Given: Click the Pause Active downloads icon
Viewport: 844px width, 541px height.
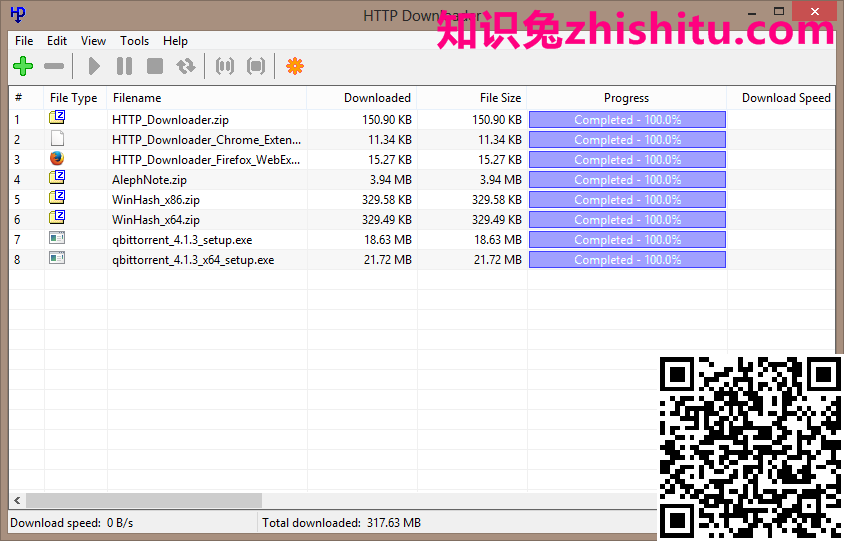Looking at the screenshot, I should pos(225,66).
